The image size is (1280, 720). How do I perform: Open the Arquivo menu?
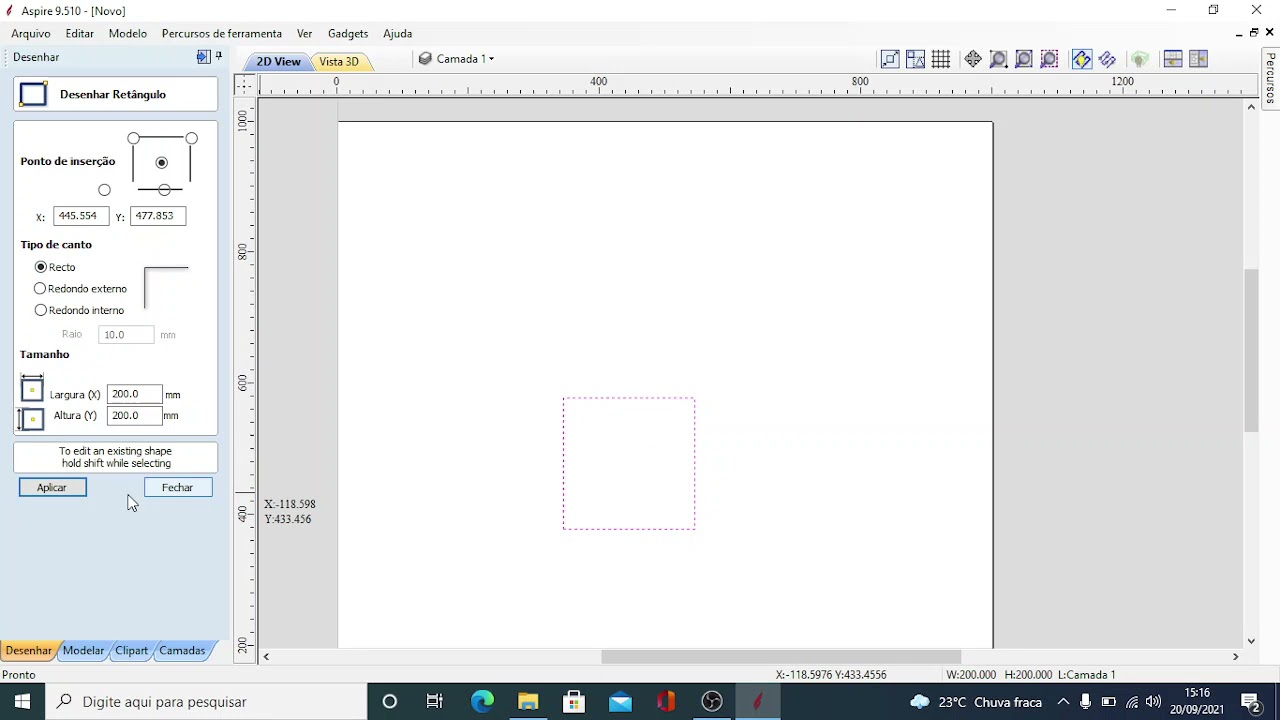coord(31,33)
